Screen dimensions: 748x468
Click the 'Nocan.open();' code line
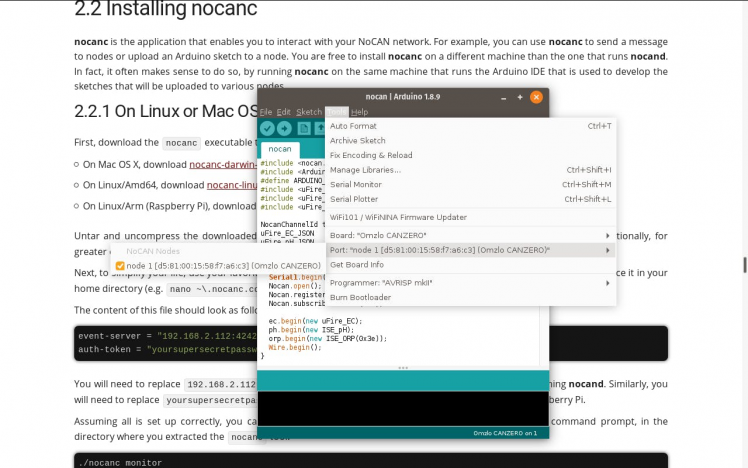tap(295, 286)
